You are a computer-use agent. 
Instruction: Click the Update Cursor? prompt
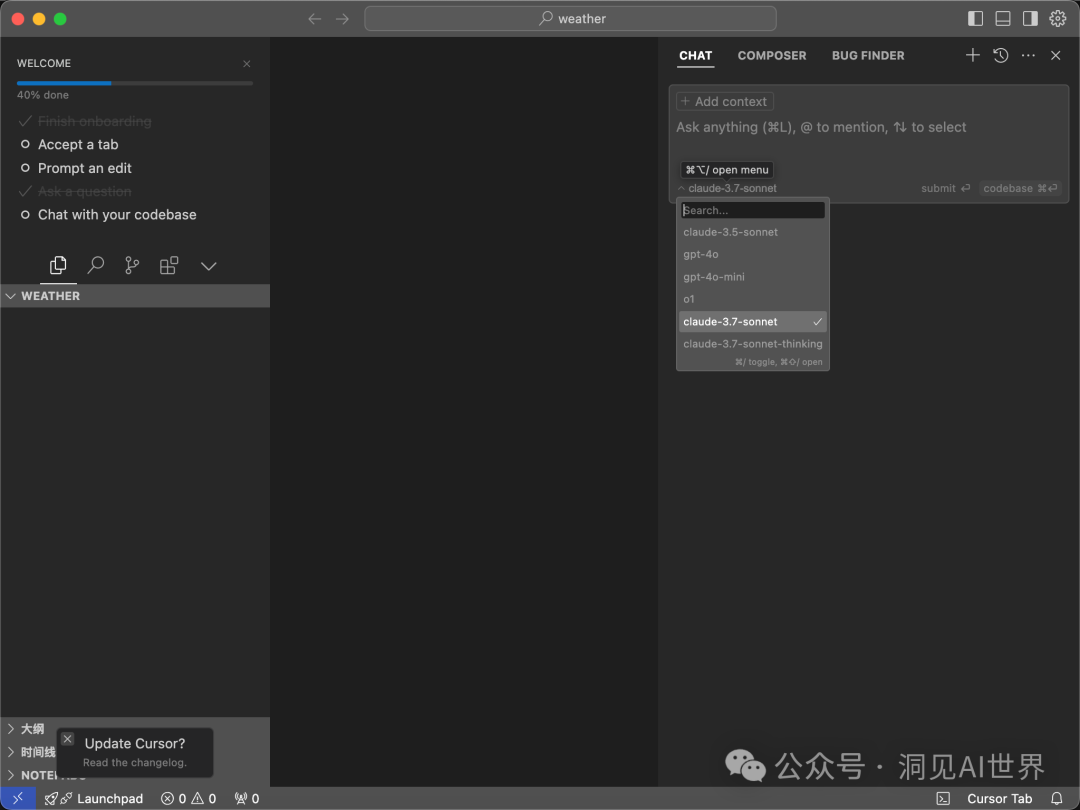(135, 744)
